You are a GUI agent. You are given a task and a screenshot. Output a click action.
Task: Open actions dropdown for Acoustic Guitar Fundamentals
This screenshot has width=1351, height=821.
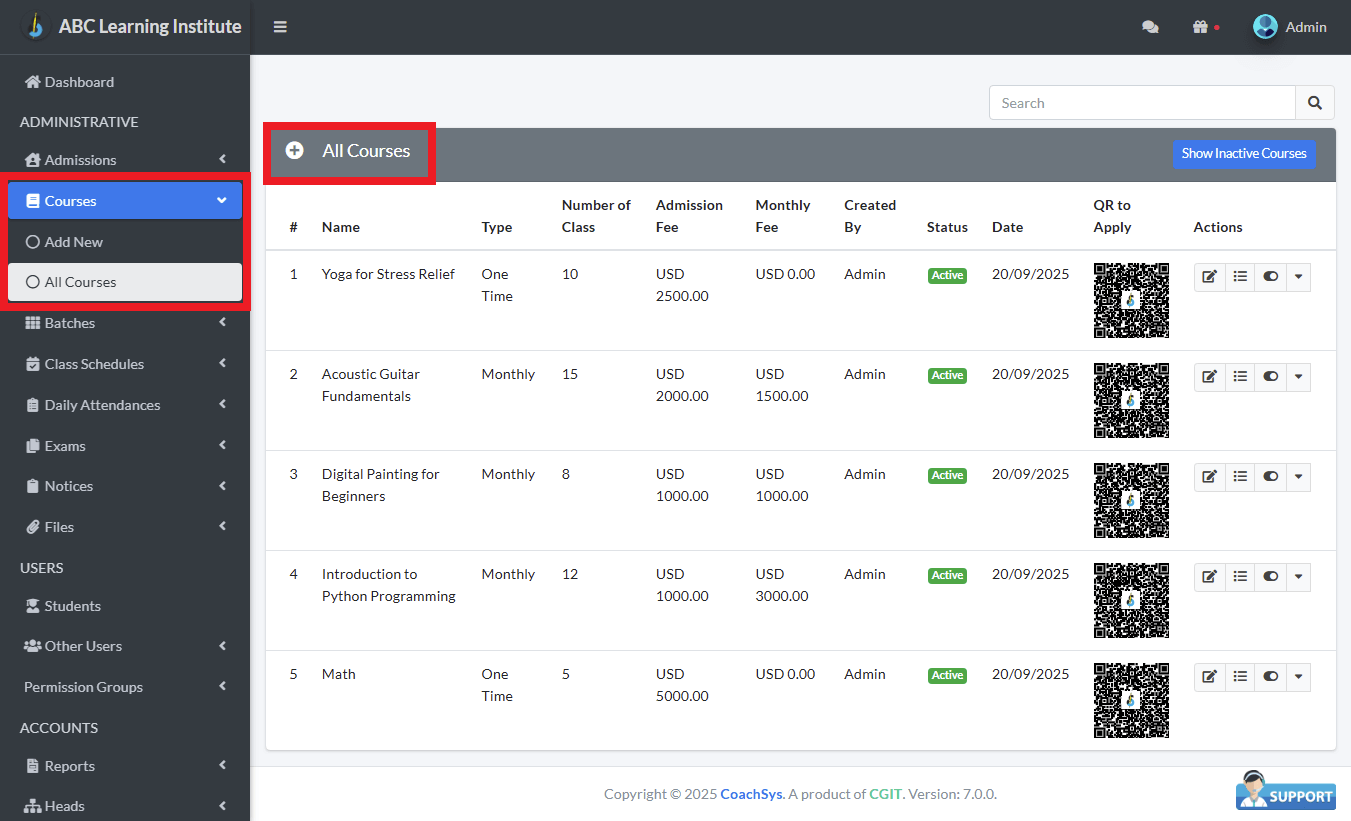1298,377
